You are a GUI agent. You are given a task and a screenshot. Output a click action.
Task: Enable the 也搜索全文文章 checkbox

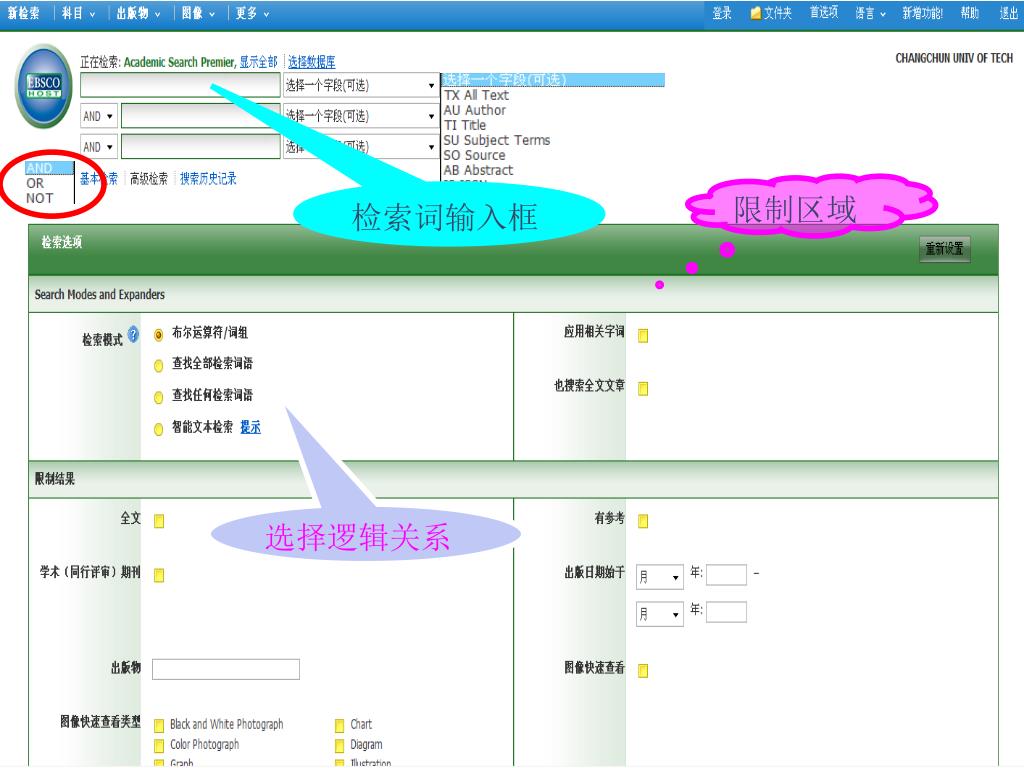click(643, 389)
